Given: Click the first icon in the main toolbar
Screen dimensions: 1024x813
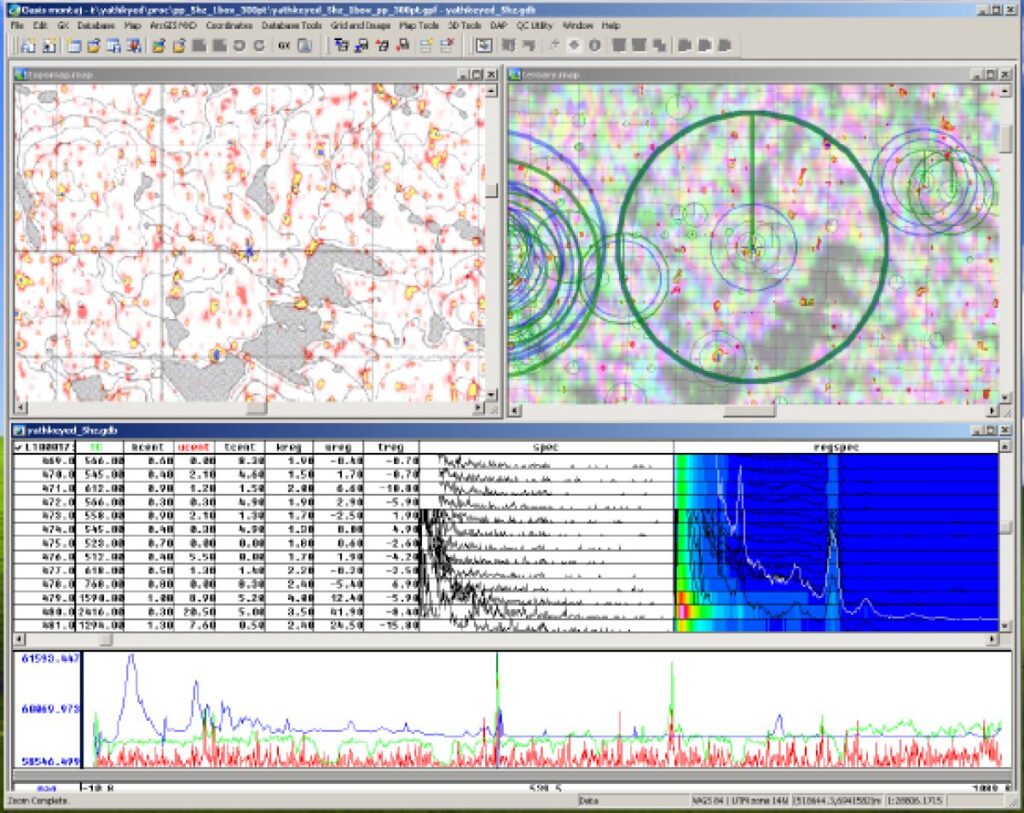Looking at the screenshot, I should [x=27, y=46].
